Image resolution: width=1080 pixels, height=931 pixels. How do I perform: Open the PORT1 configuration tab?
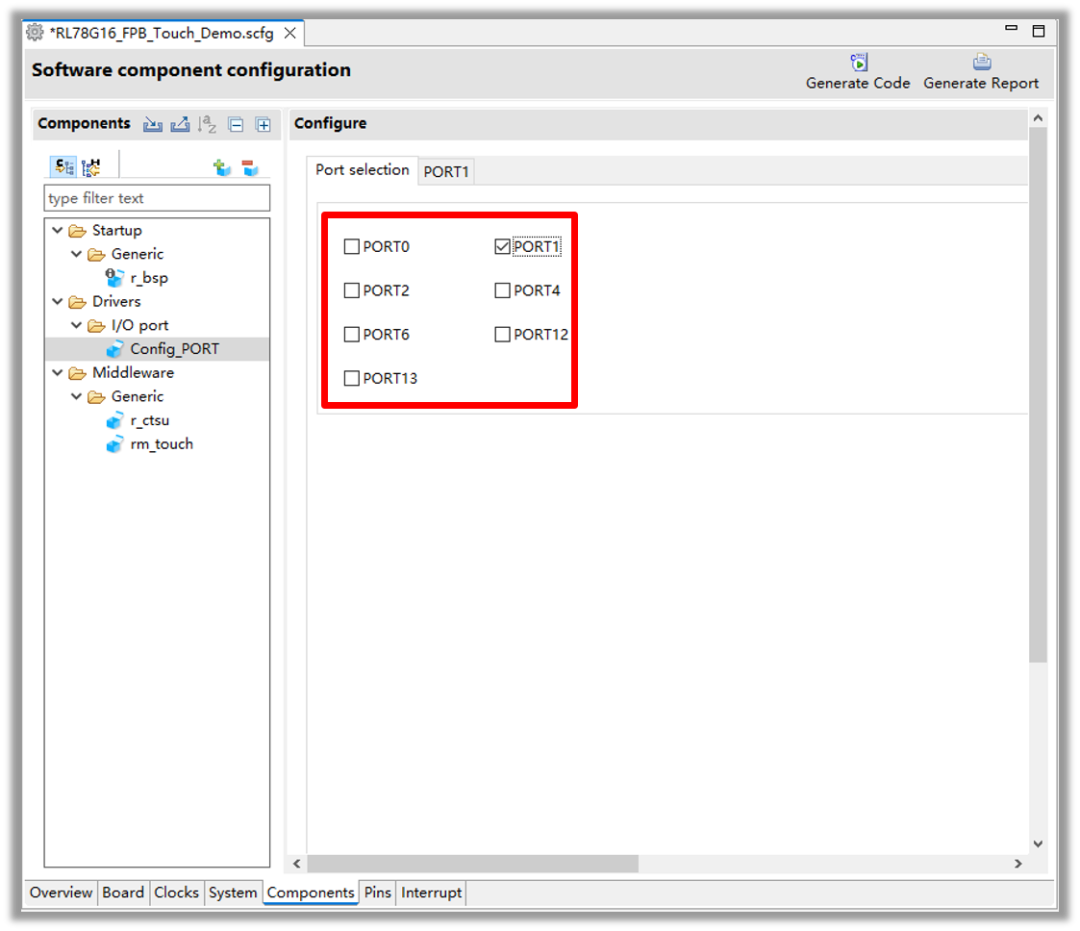tap(446, 171)
